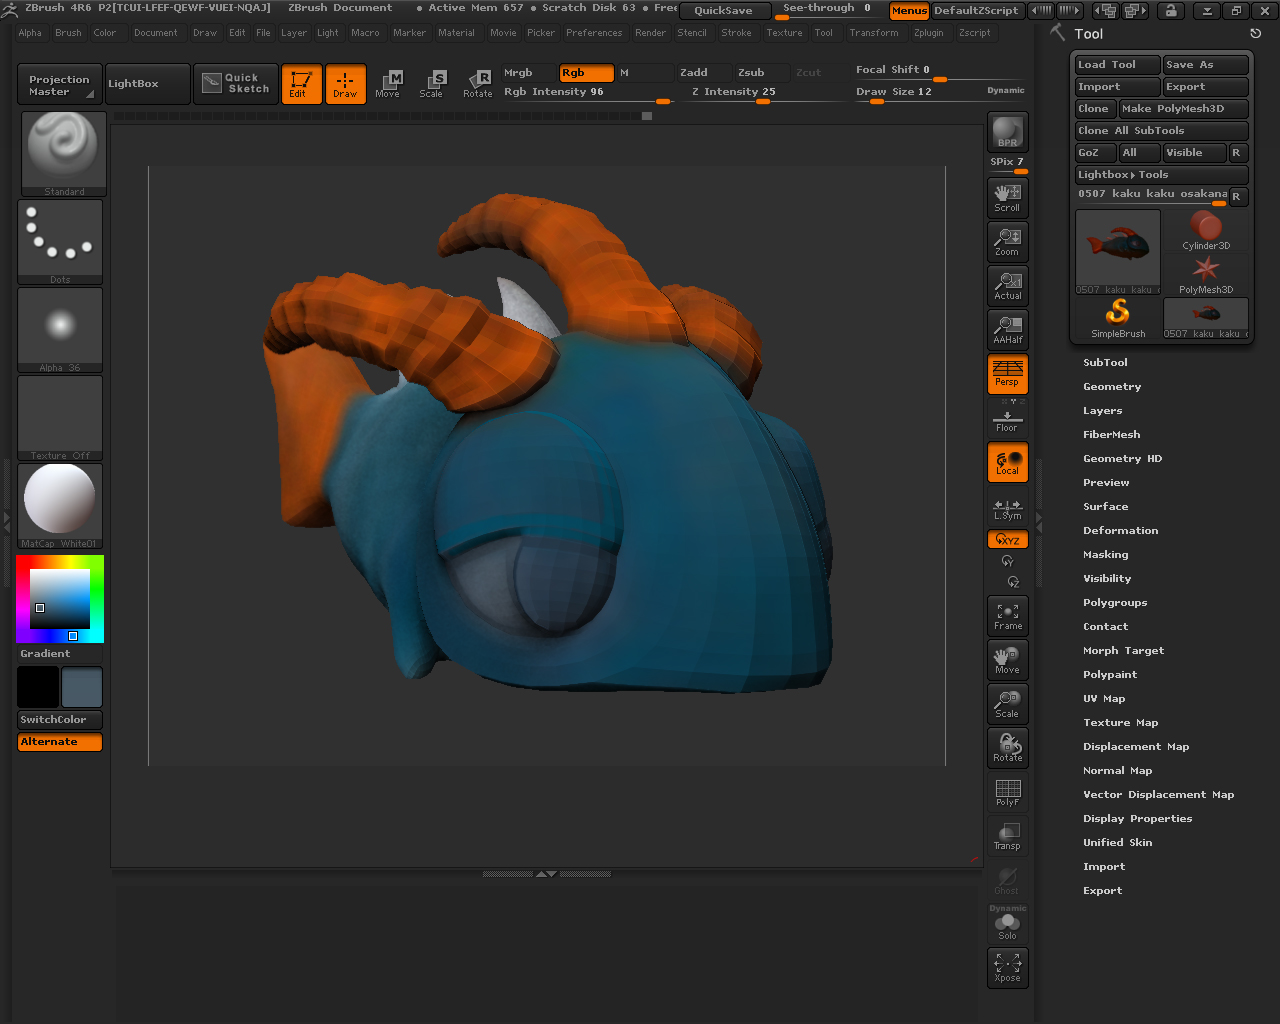Expand the Polypaint section
The image size is (1280, 1024).
click(1110, 675)
